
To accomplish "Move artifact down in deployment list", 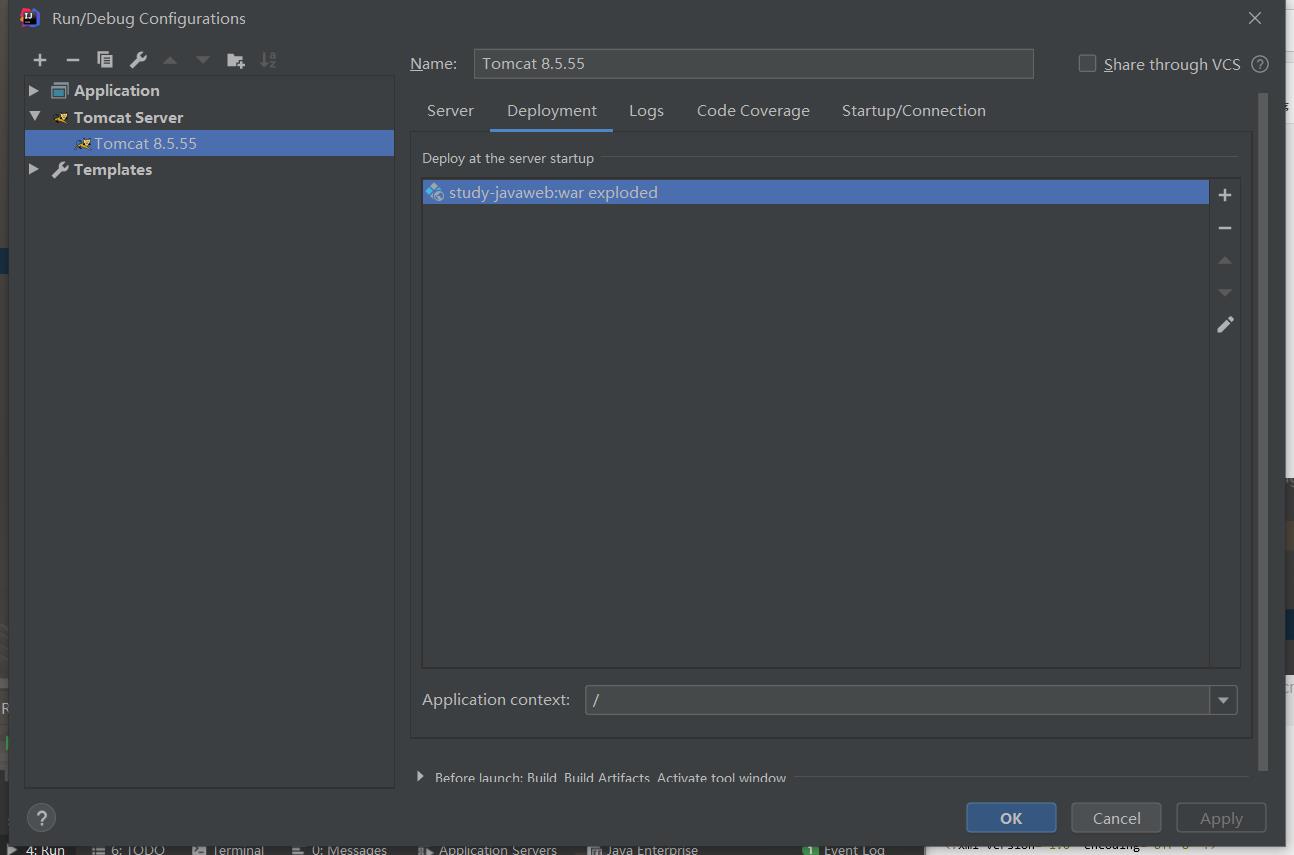I will pos(1225,292).
